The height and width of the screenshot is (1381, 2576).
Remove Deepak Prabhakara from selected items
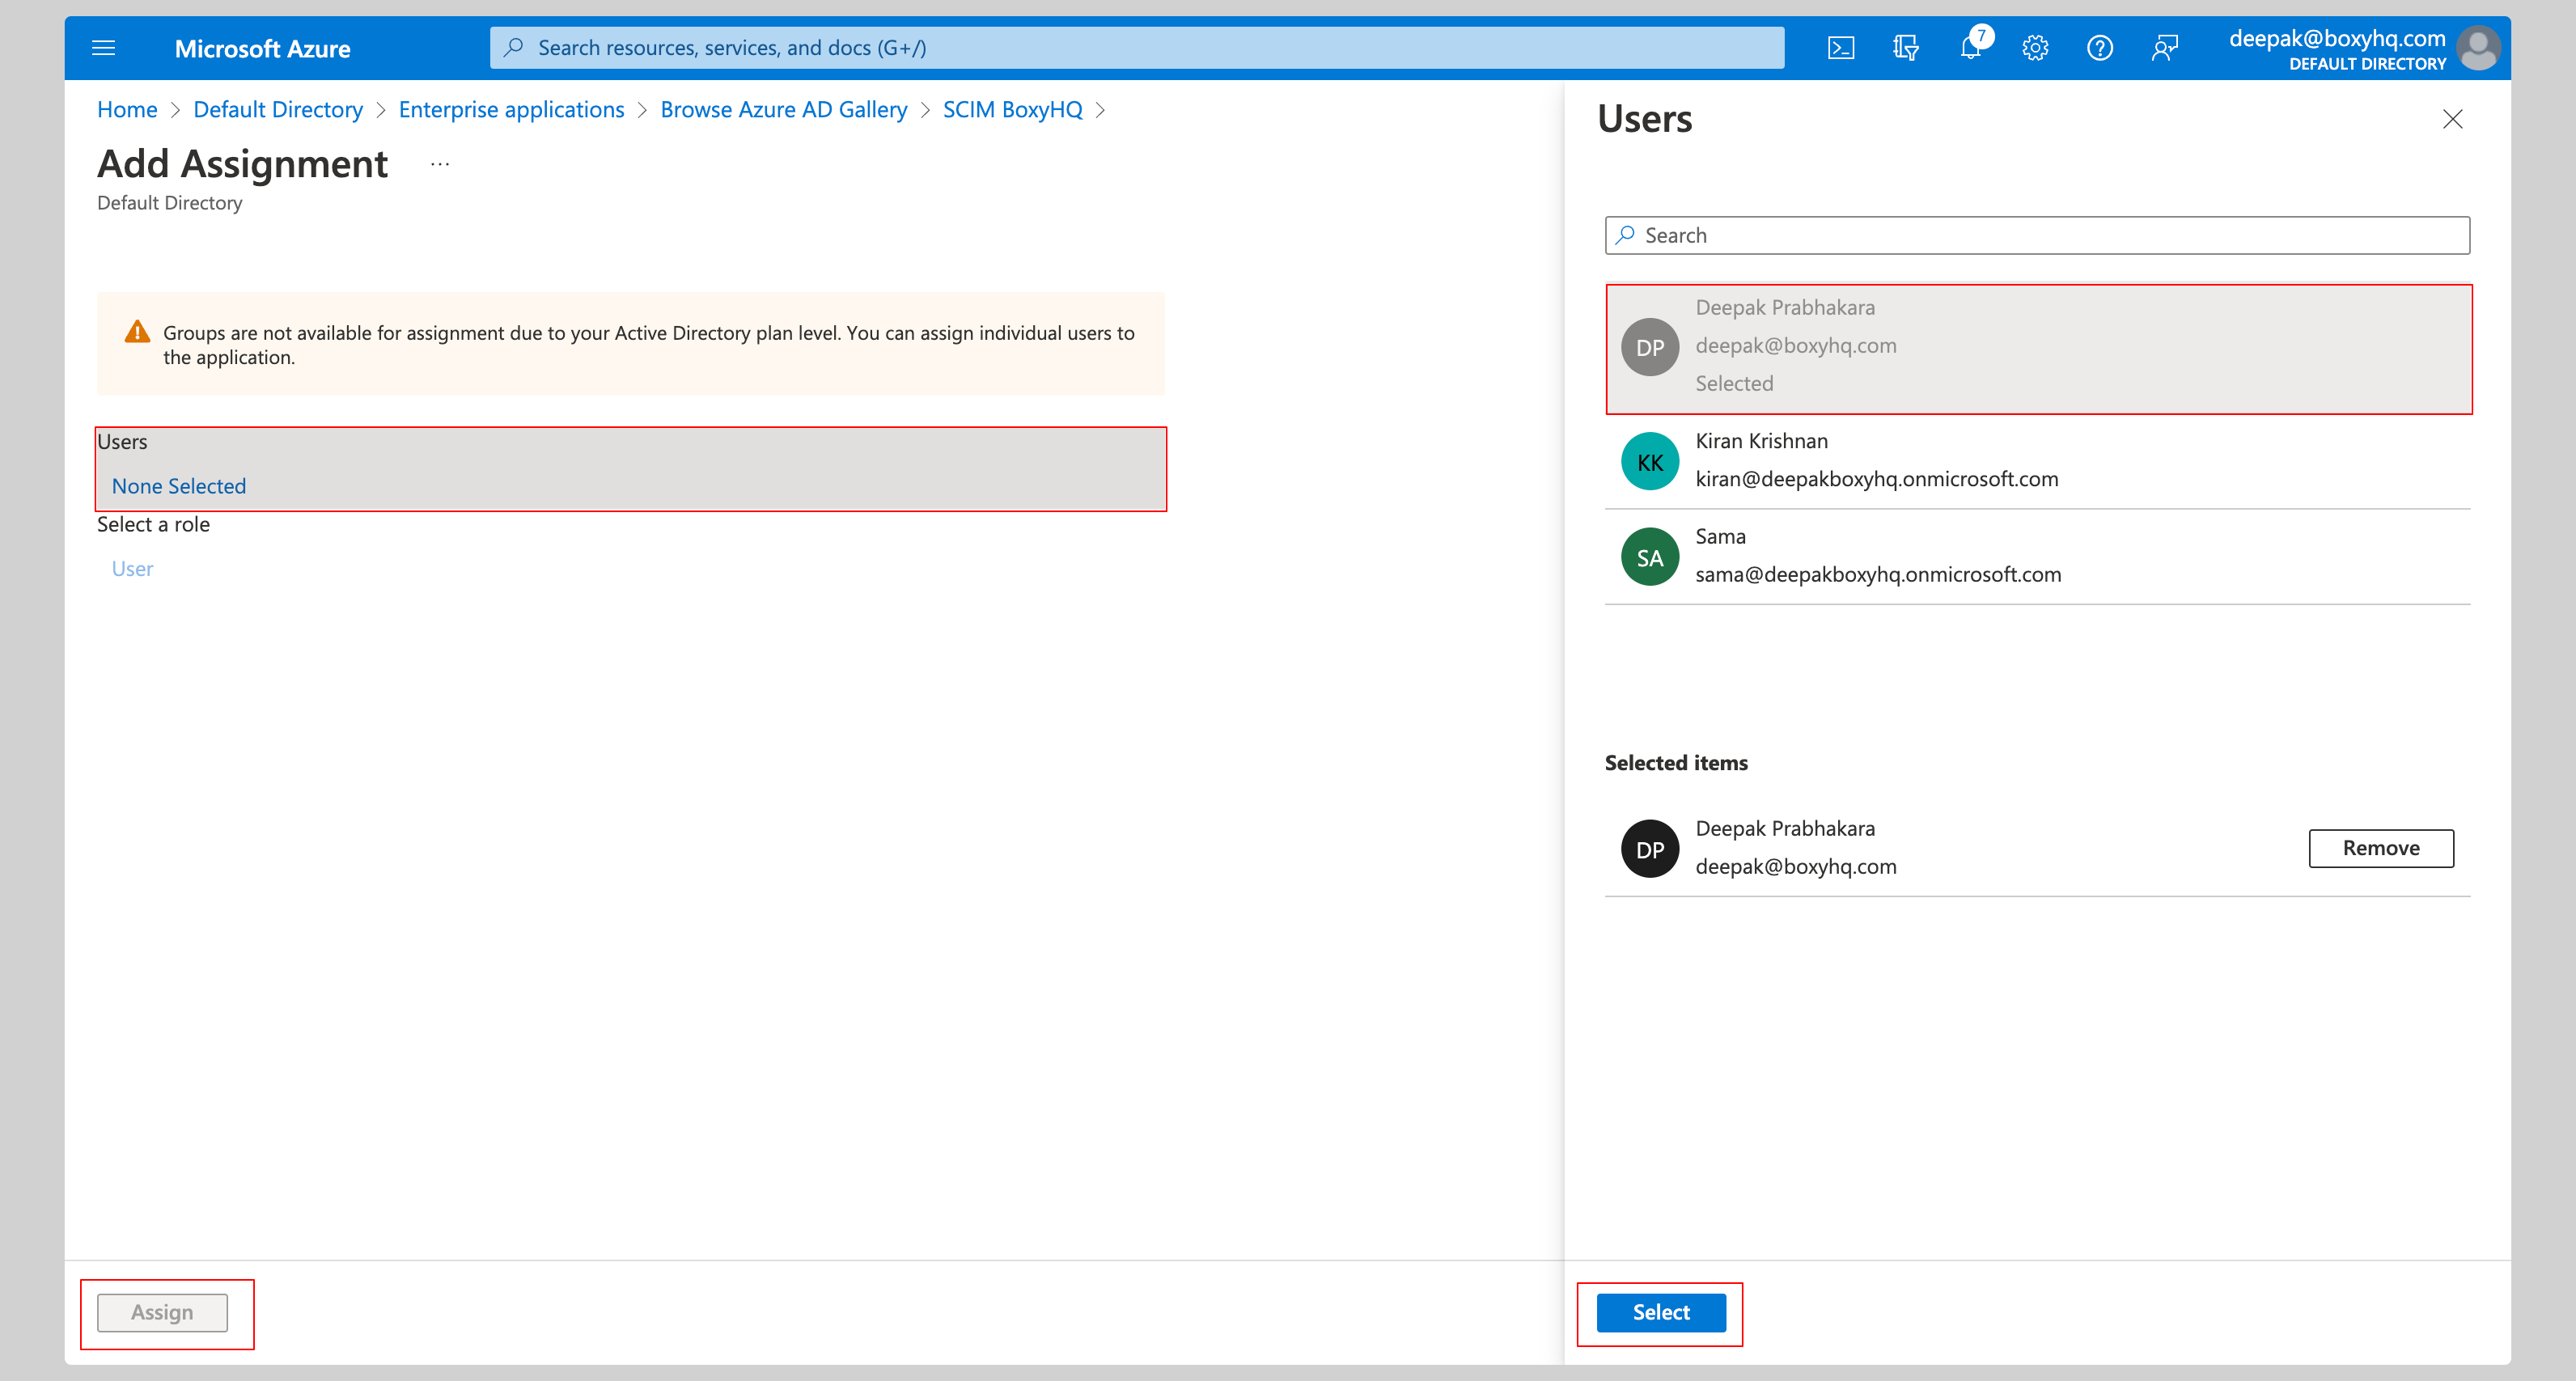tap(2380, 848)
